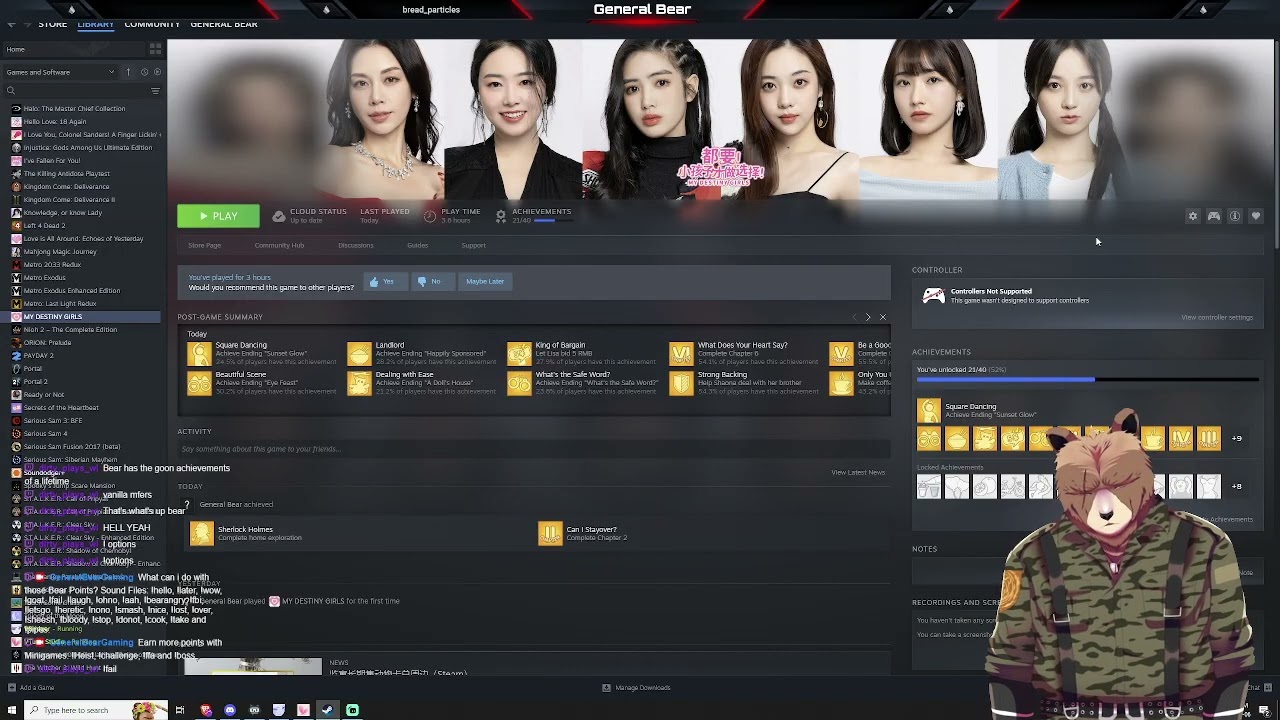1280x720 pixels.
Task: Click the Sherlock Holmes achievement icon
Action: click(x=200, y=533)
